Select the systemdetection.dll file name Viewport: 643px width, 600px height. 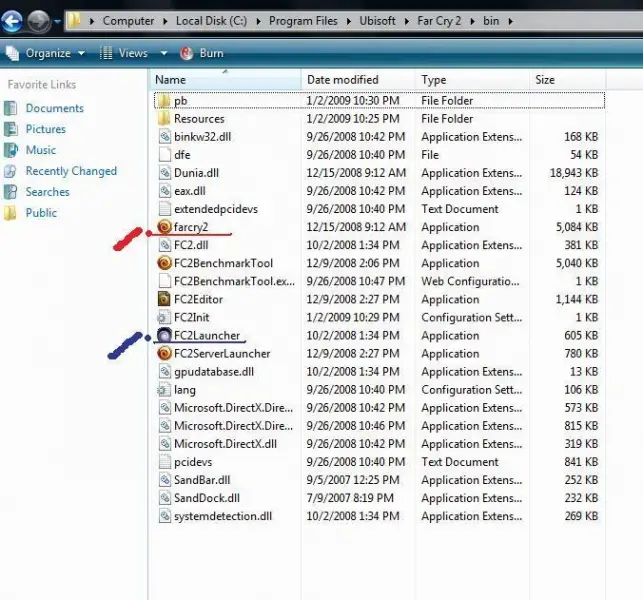(x=223, y=516)
